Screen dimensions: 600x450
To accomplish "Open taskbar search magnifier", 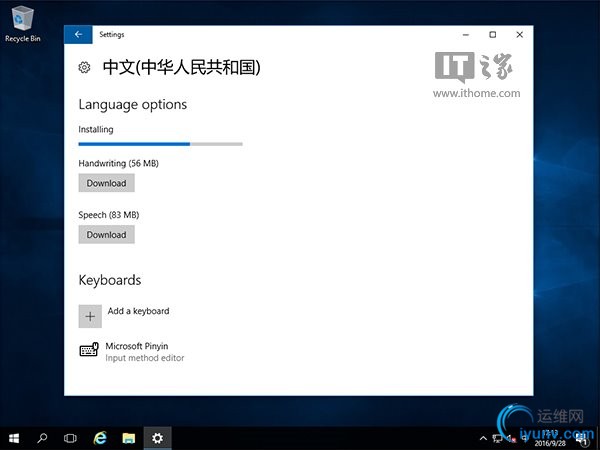I will point(42,438).
